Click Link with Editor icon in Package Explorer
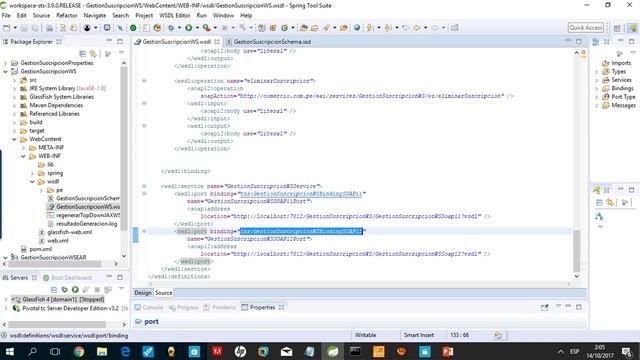This screenshot has height=360, width=640. 93,53
